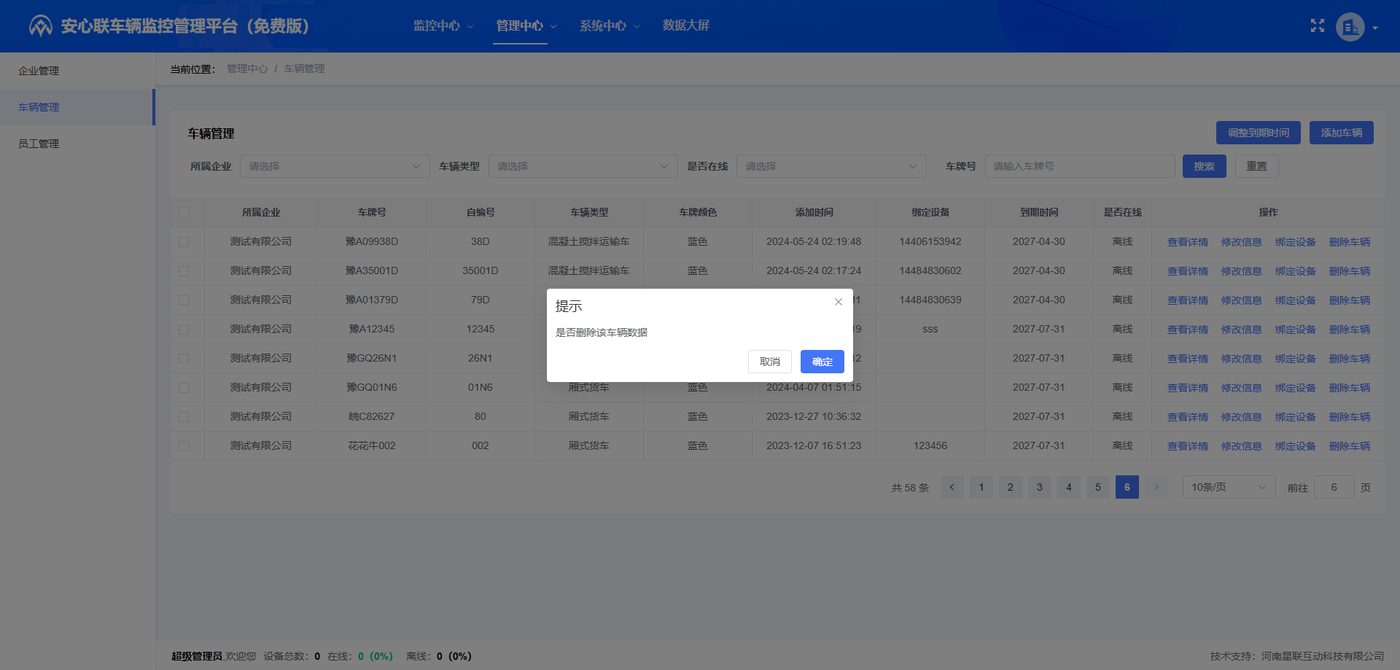Click device number 14484830602
The width and height of the screenshot is (1400, 670).
point(930,271)
